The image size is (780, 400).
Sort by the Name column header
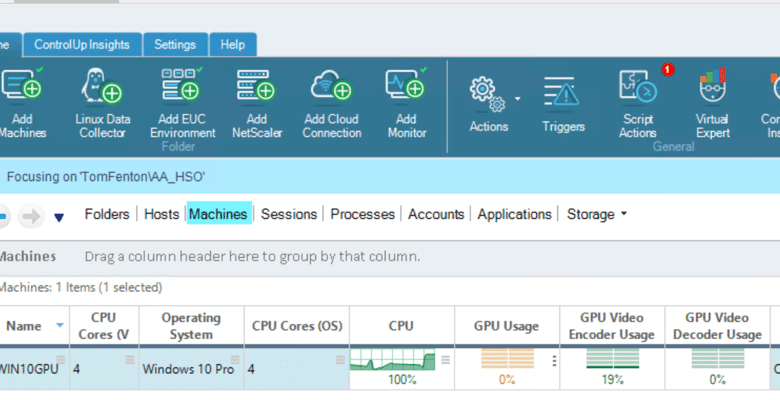point(24,326)
